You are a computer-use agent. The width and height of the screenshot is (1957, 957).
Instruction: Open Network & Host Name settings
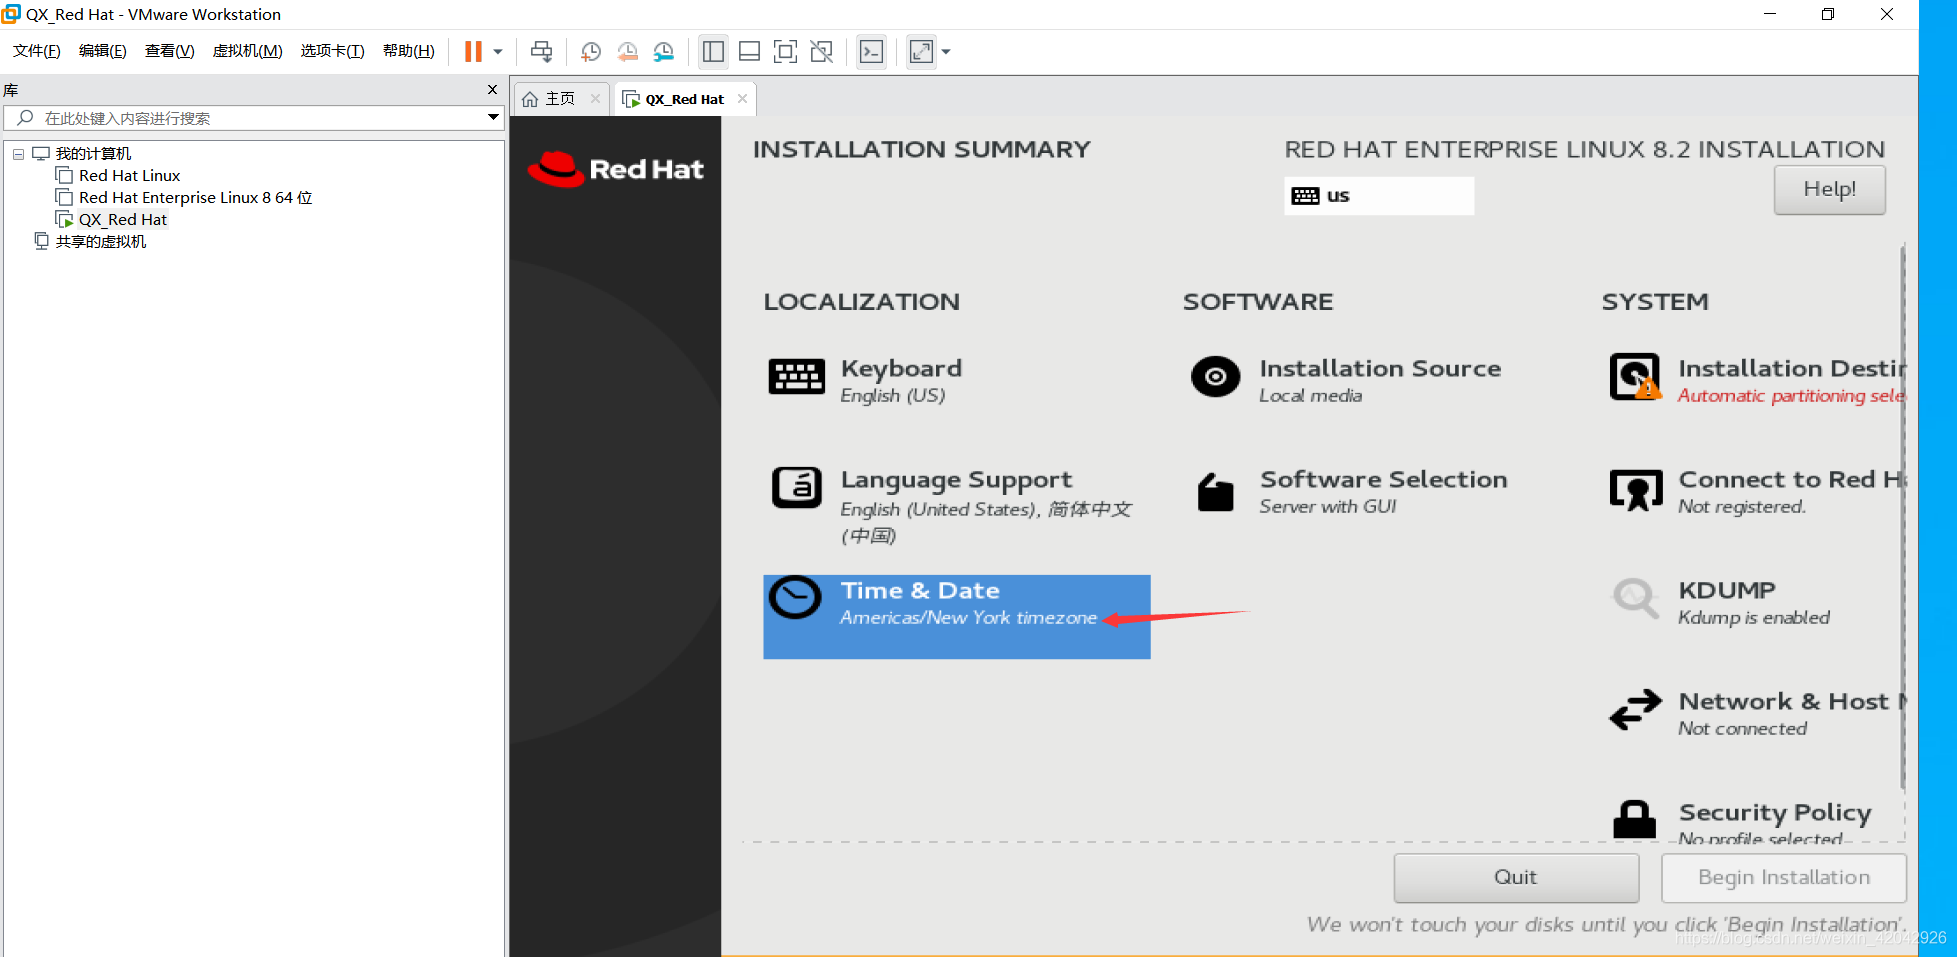click(x=1791, y=714)
